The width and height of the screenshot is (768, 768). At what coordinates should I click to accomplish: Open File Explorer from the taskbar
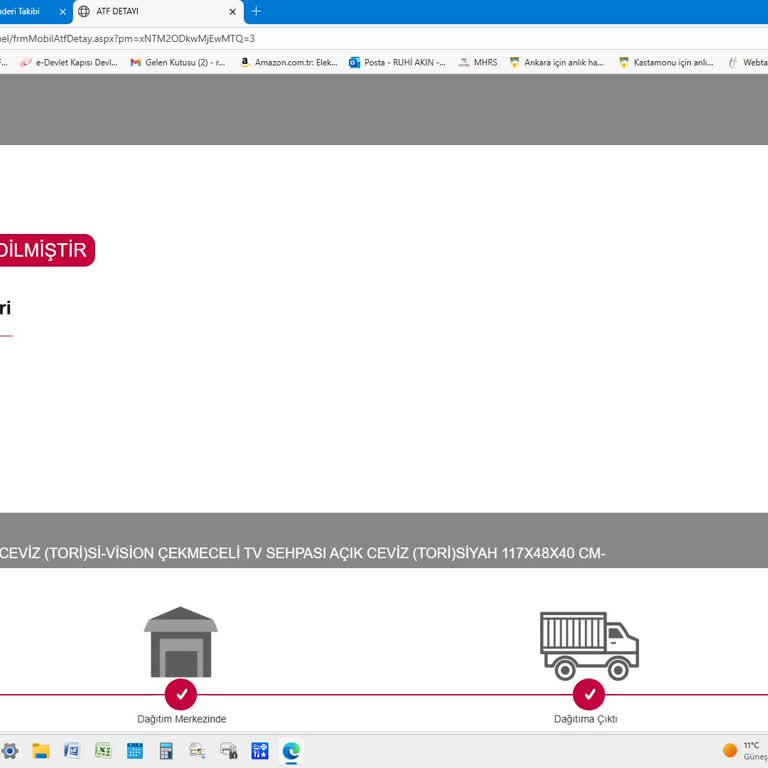[x=41, y=750]
